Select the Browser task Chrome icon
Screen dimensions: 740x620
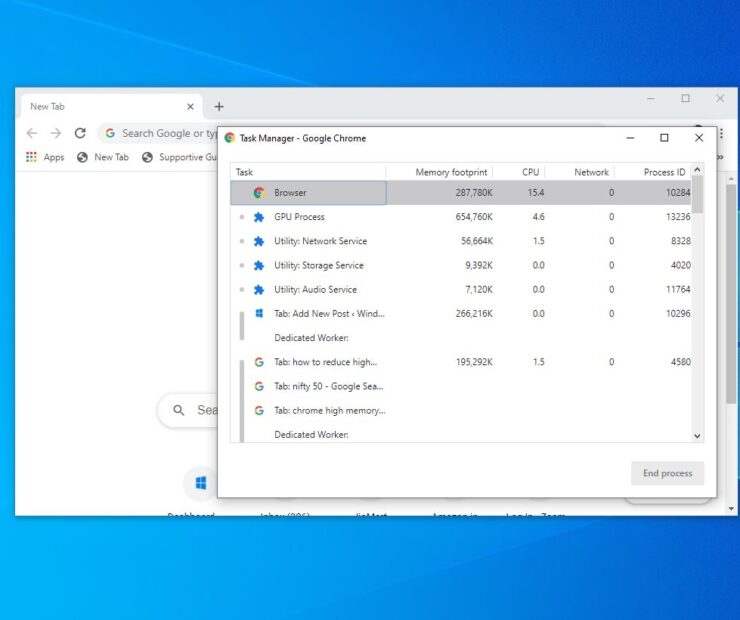click(259, 193)
